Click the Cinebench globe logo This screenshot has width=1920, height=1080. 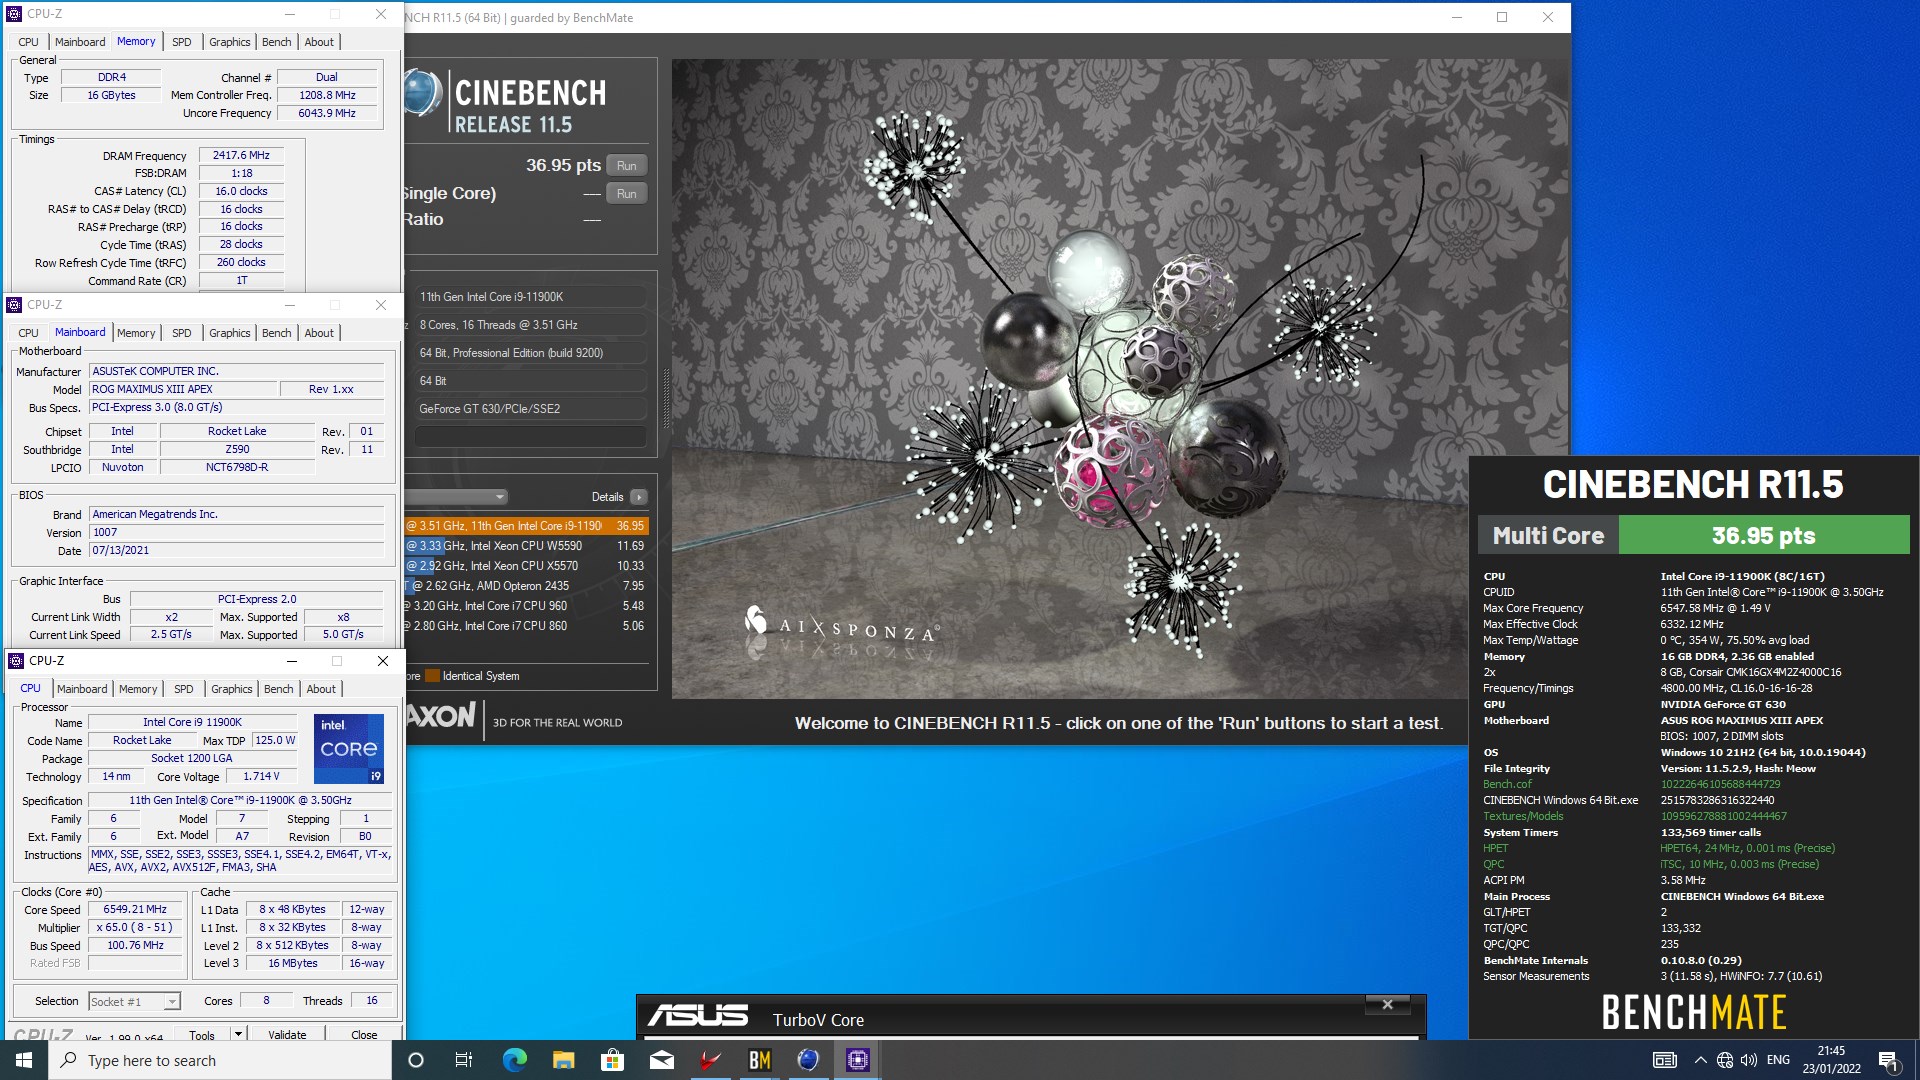coord(422,94)
